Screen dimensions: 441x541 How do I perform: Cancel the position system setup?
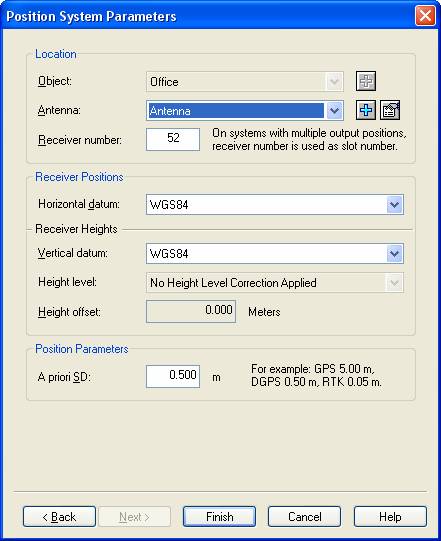[304, 517]
